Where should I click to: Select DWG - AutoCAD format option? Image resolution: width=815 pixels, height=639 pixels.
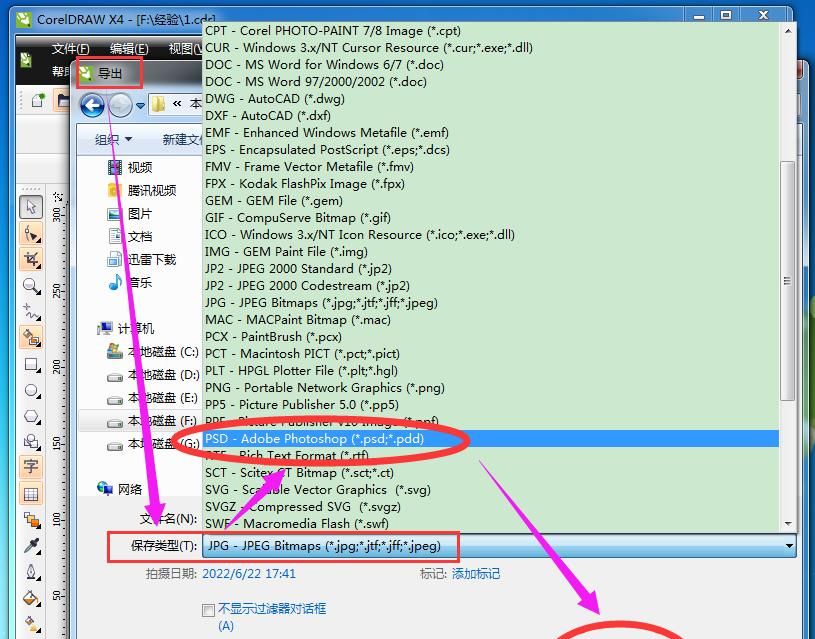tap(491, 99)
